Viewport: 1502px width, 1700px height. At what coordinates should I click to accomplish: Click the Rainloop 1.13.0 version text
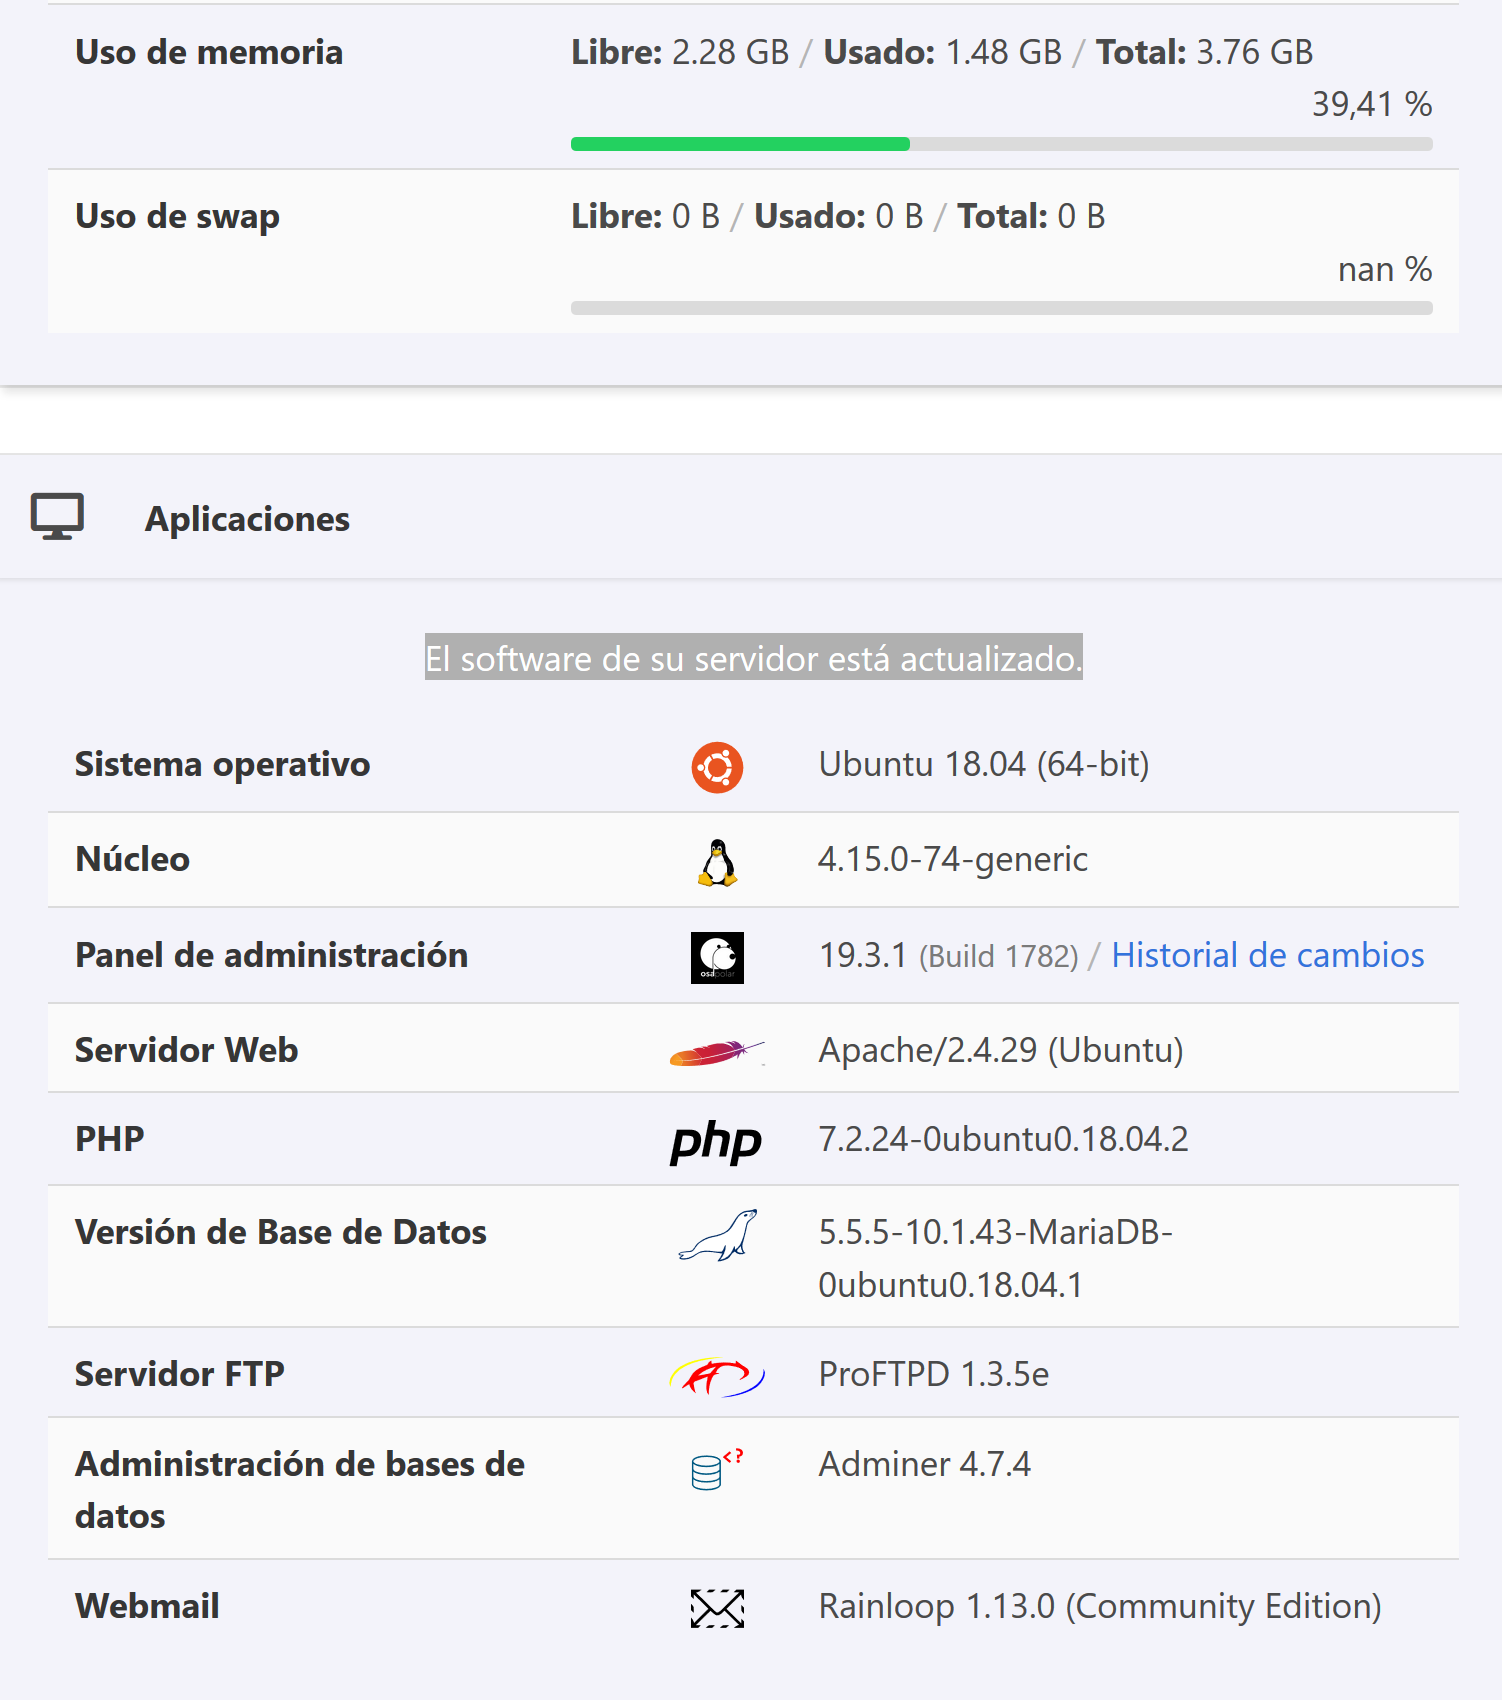click(x=1099, y=1606)
